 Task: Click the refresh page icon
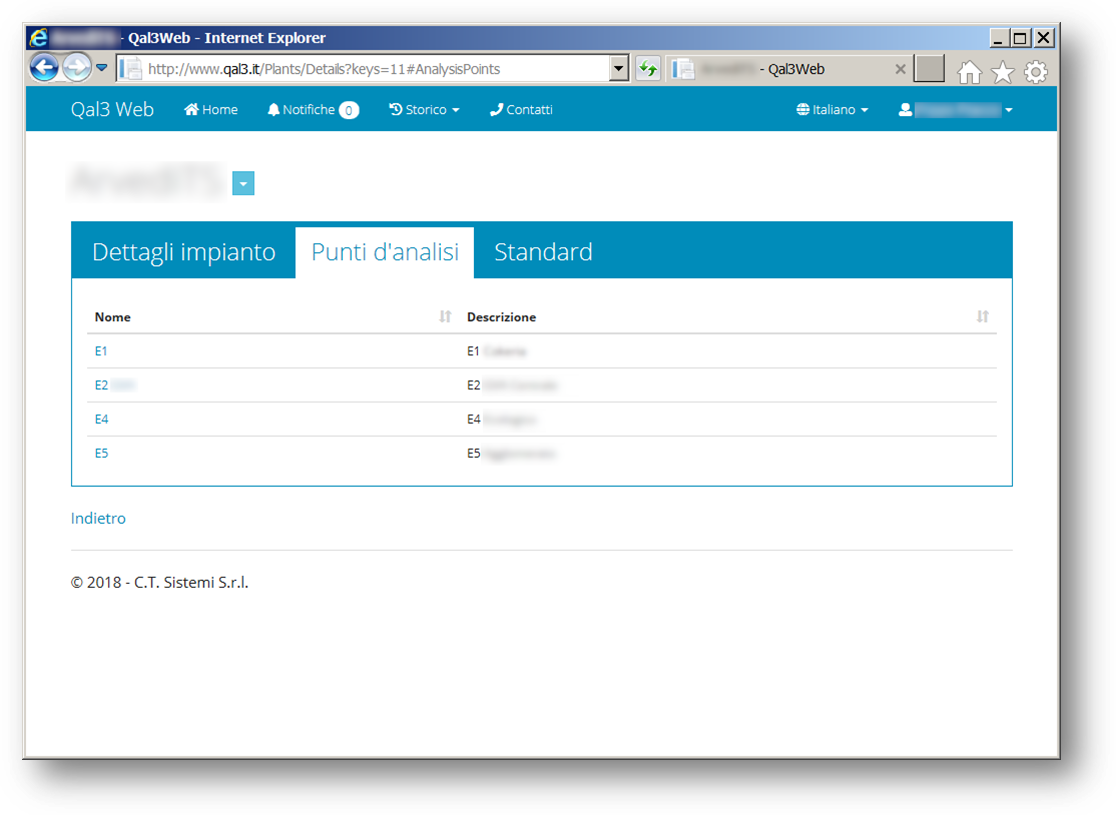click(648, 69)
